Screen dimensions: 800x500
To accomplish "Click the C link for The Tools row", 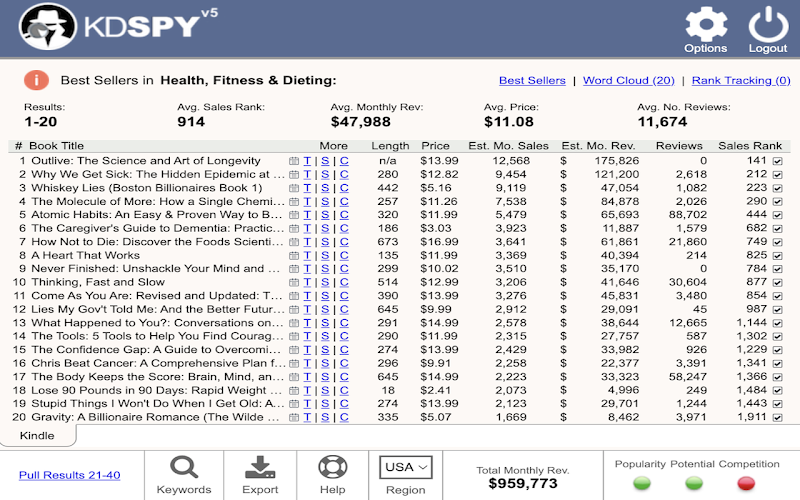I will click(x=344, y=336).
